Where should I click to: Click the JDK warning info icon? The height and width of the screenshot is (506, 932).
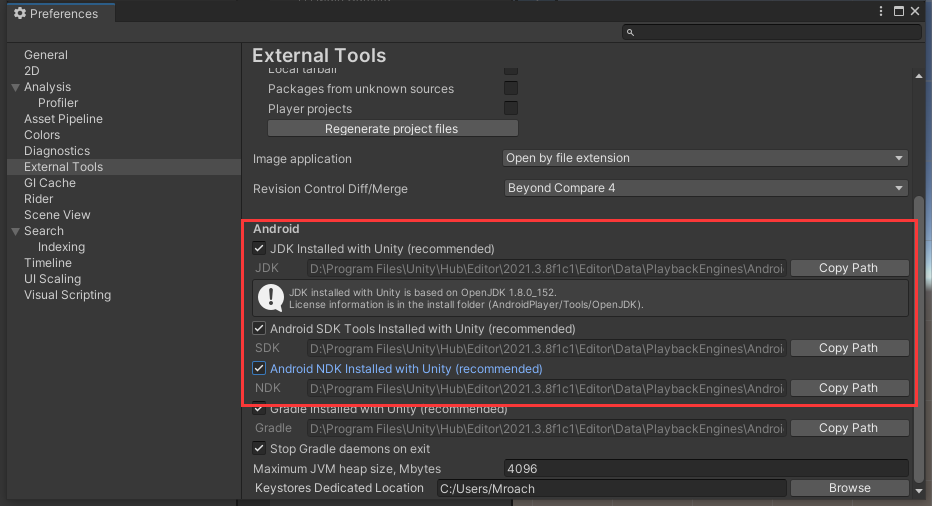coord(271,298)
